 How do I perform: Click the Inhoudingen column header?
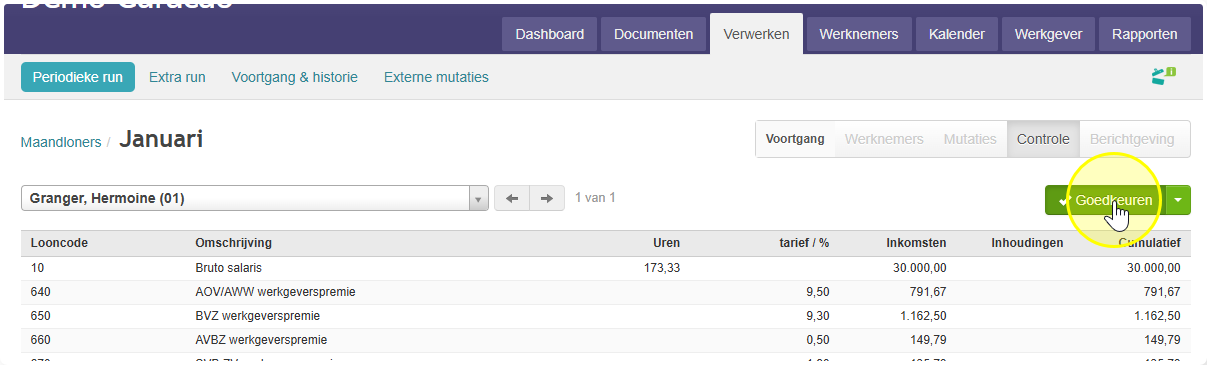coord(1027,243)
